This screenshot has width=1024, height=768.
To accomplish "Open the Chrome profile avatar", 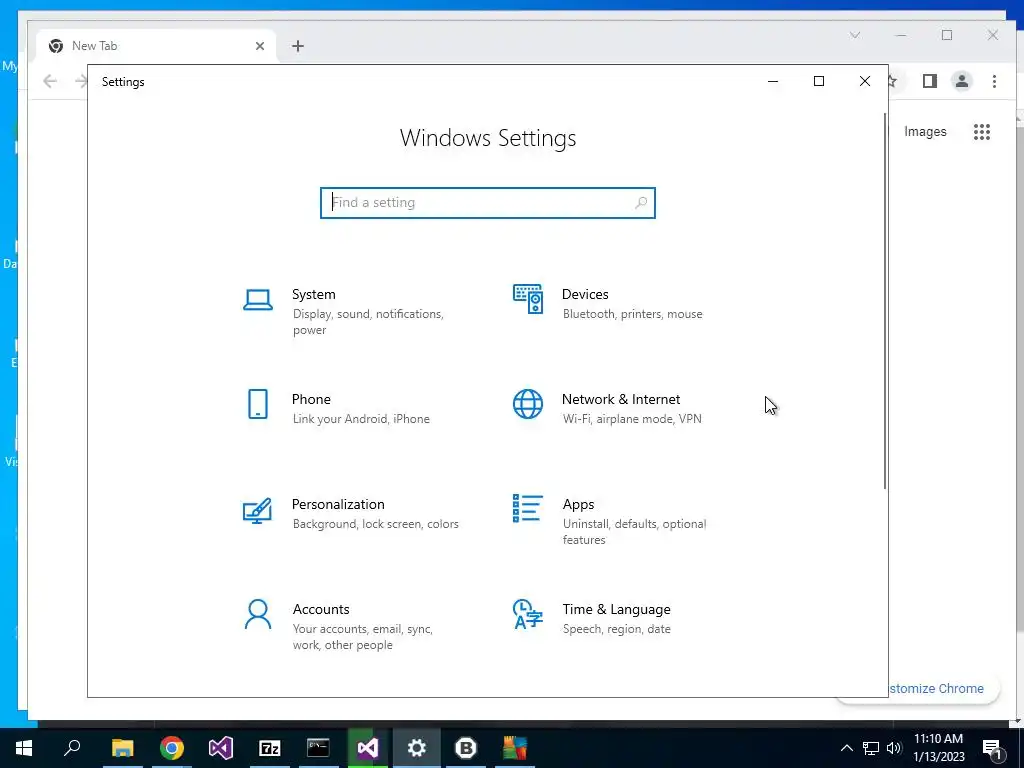I will [x=962, y=81].
